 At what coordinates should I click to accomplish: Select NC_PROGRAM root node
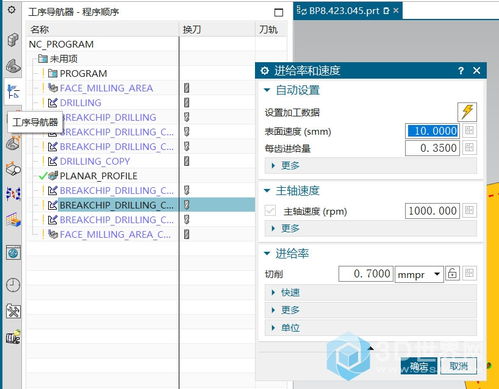tap(61, 44)
